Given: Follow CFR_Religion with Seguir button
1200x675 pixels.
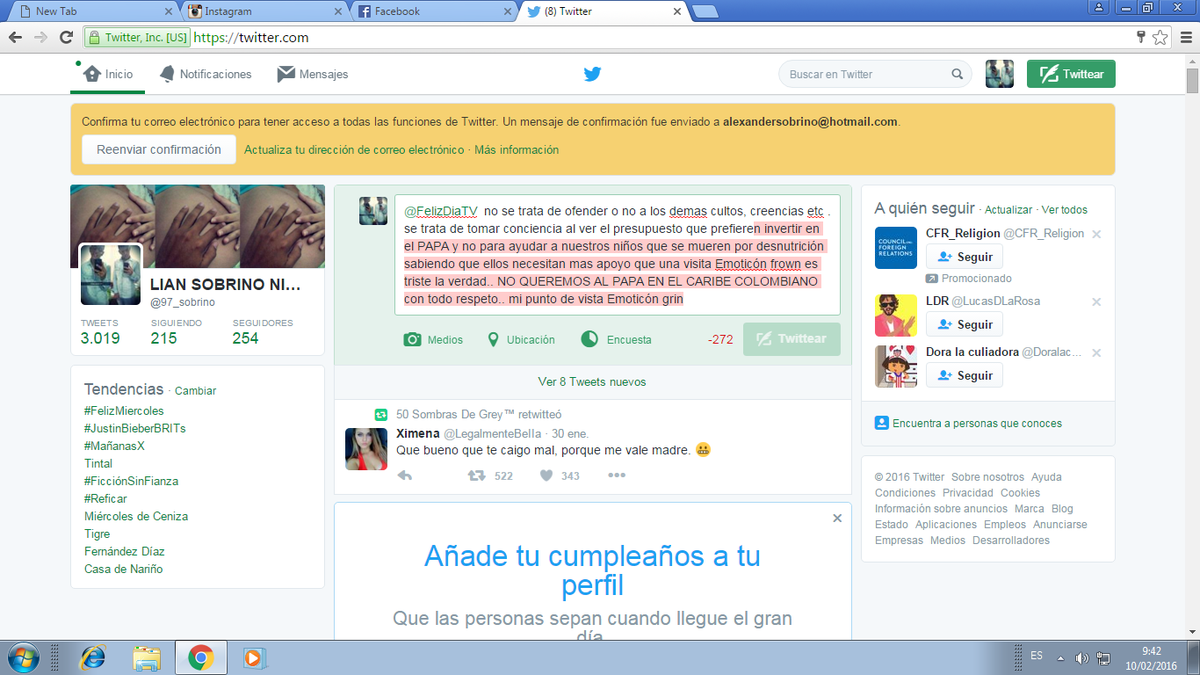Looking at the screenshot, I should click(x=964, y=257).
